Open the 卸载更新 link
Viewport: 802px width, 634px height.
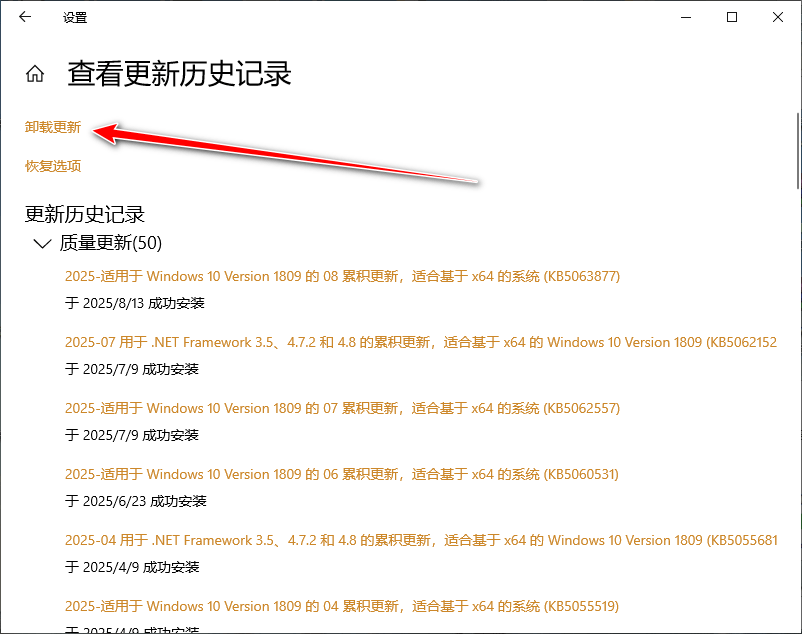53,128
